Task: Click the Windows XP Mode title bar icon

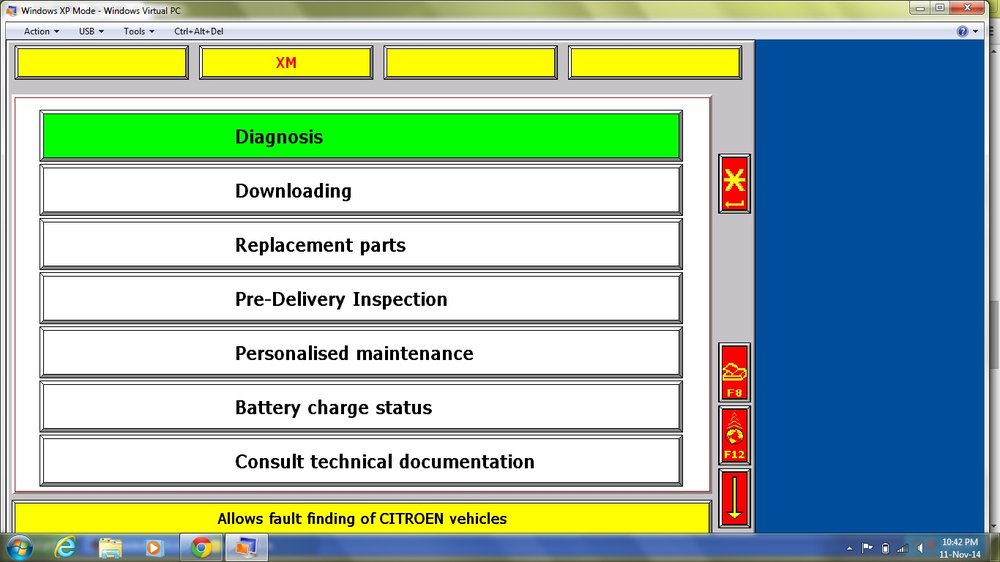Action: [x=11, y=10]
